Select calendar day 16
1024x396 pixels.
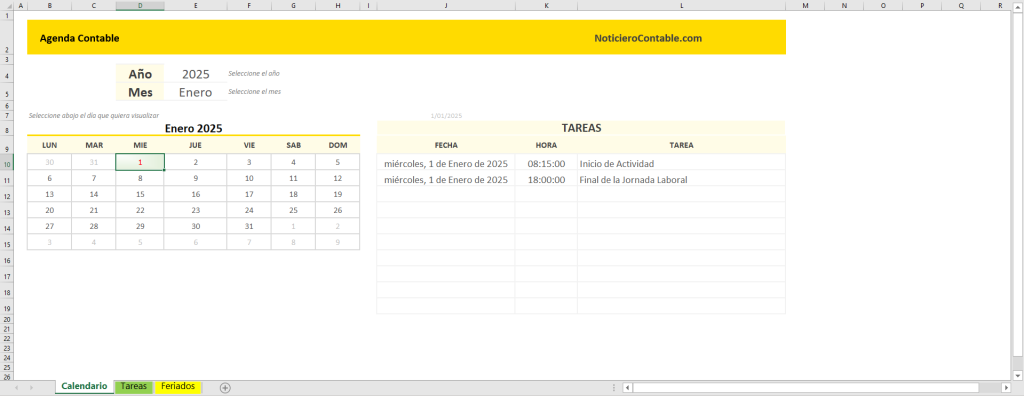(196, 194)
